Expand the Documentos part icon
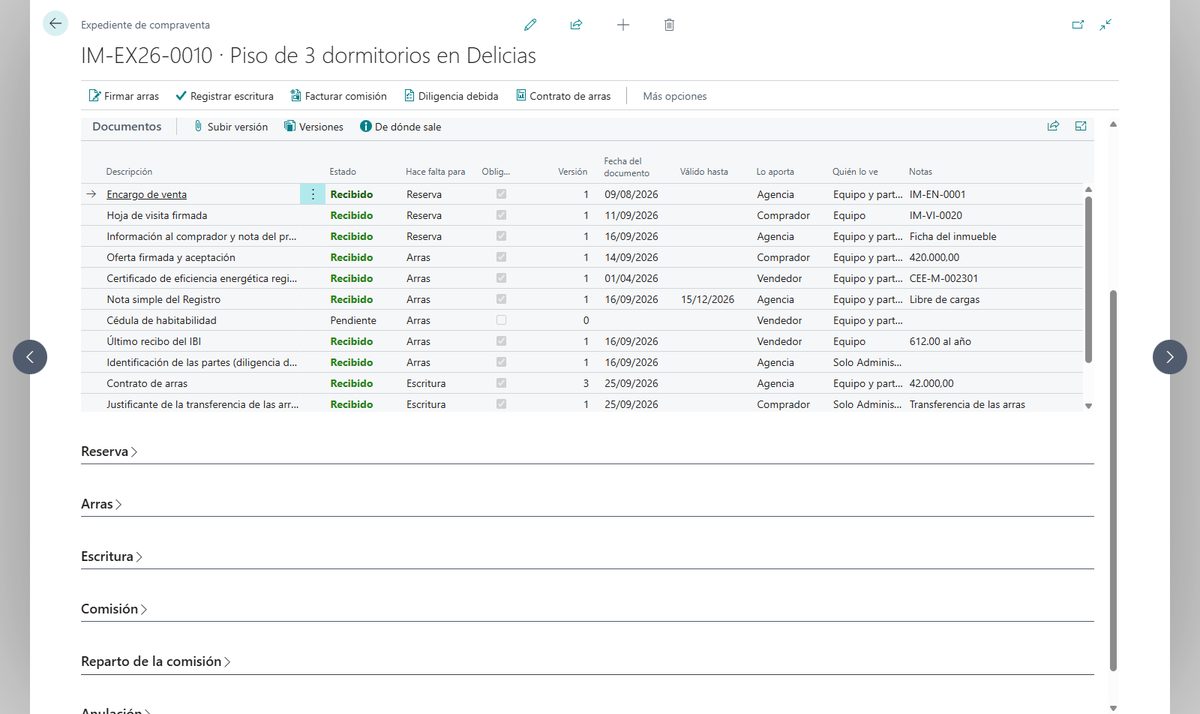The height and width of the screenshot is (714, 1200). tap(1081, 127)
